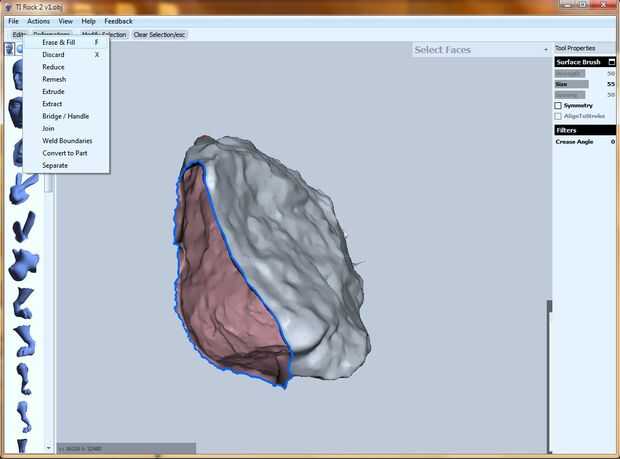Open the Actions menu in the menu bar
This screenshot has height=459, width=620.
tap(38, 20)
